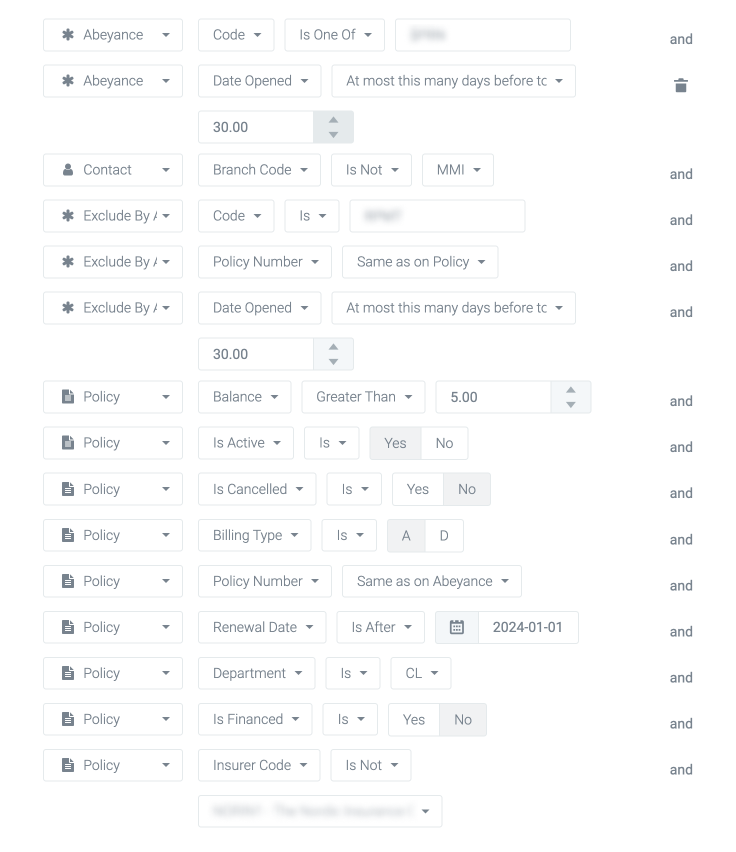The height and width of the screenshot is (852, 736).
Task: Set Is Active to No
Action: [x=444, y=443]
